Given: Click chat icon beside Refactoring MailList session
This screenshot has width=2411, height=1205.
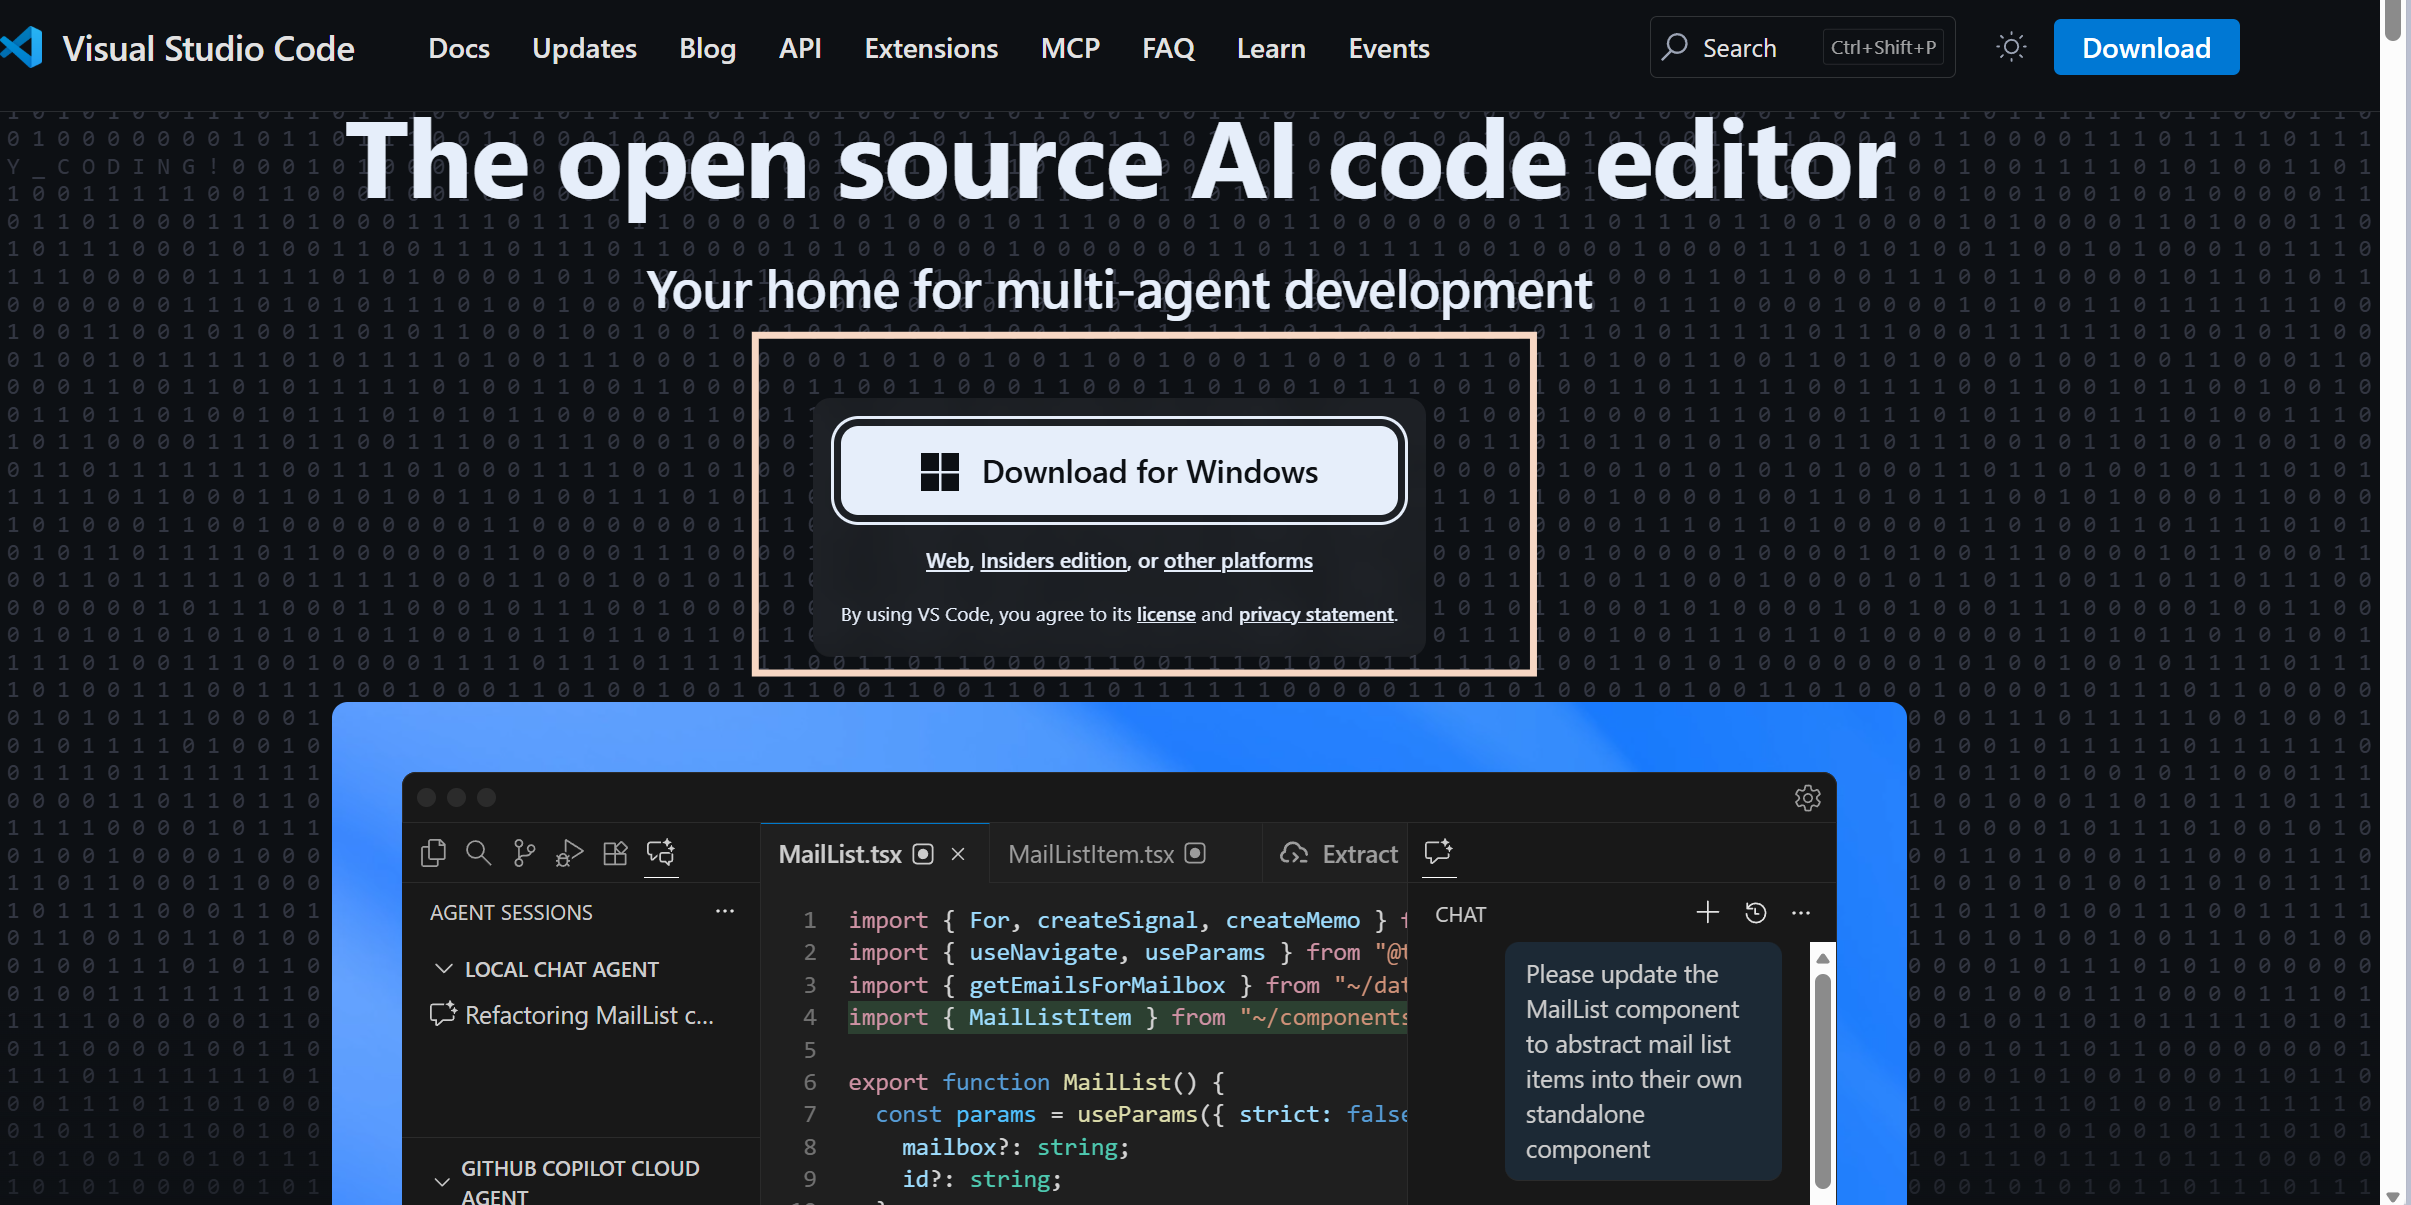Looking at the screenshot, I should (x=443, y=1014).
